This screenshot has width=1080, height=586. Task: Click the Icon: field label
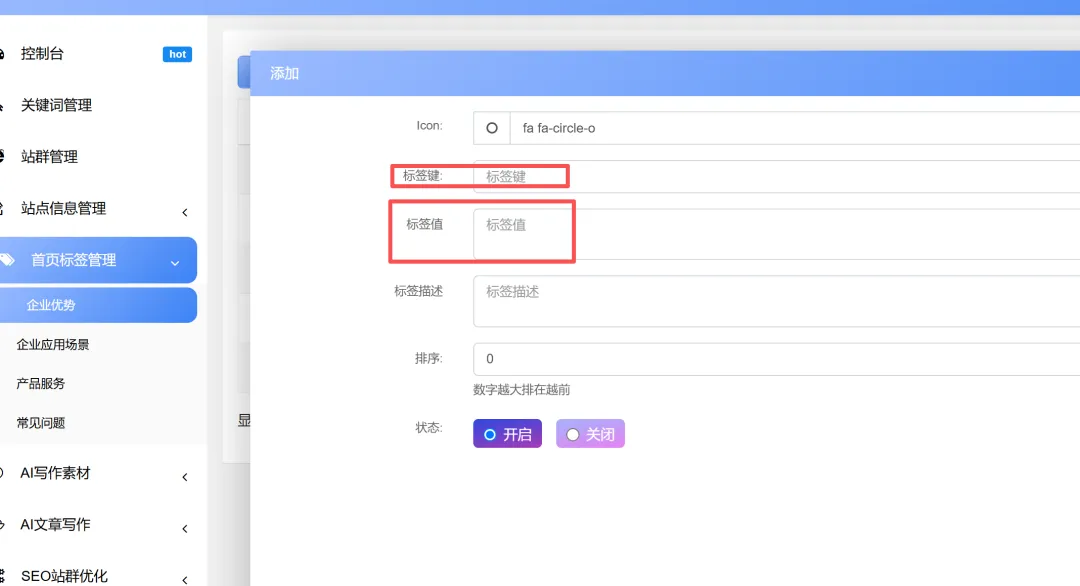click(x=429, y=125)
